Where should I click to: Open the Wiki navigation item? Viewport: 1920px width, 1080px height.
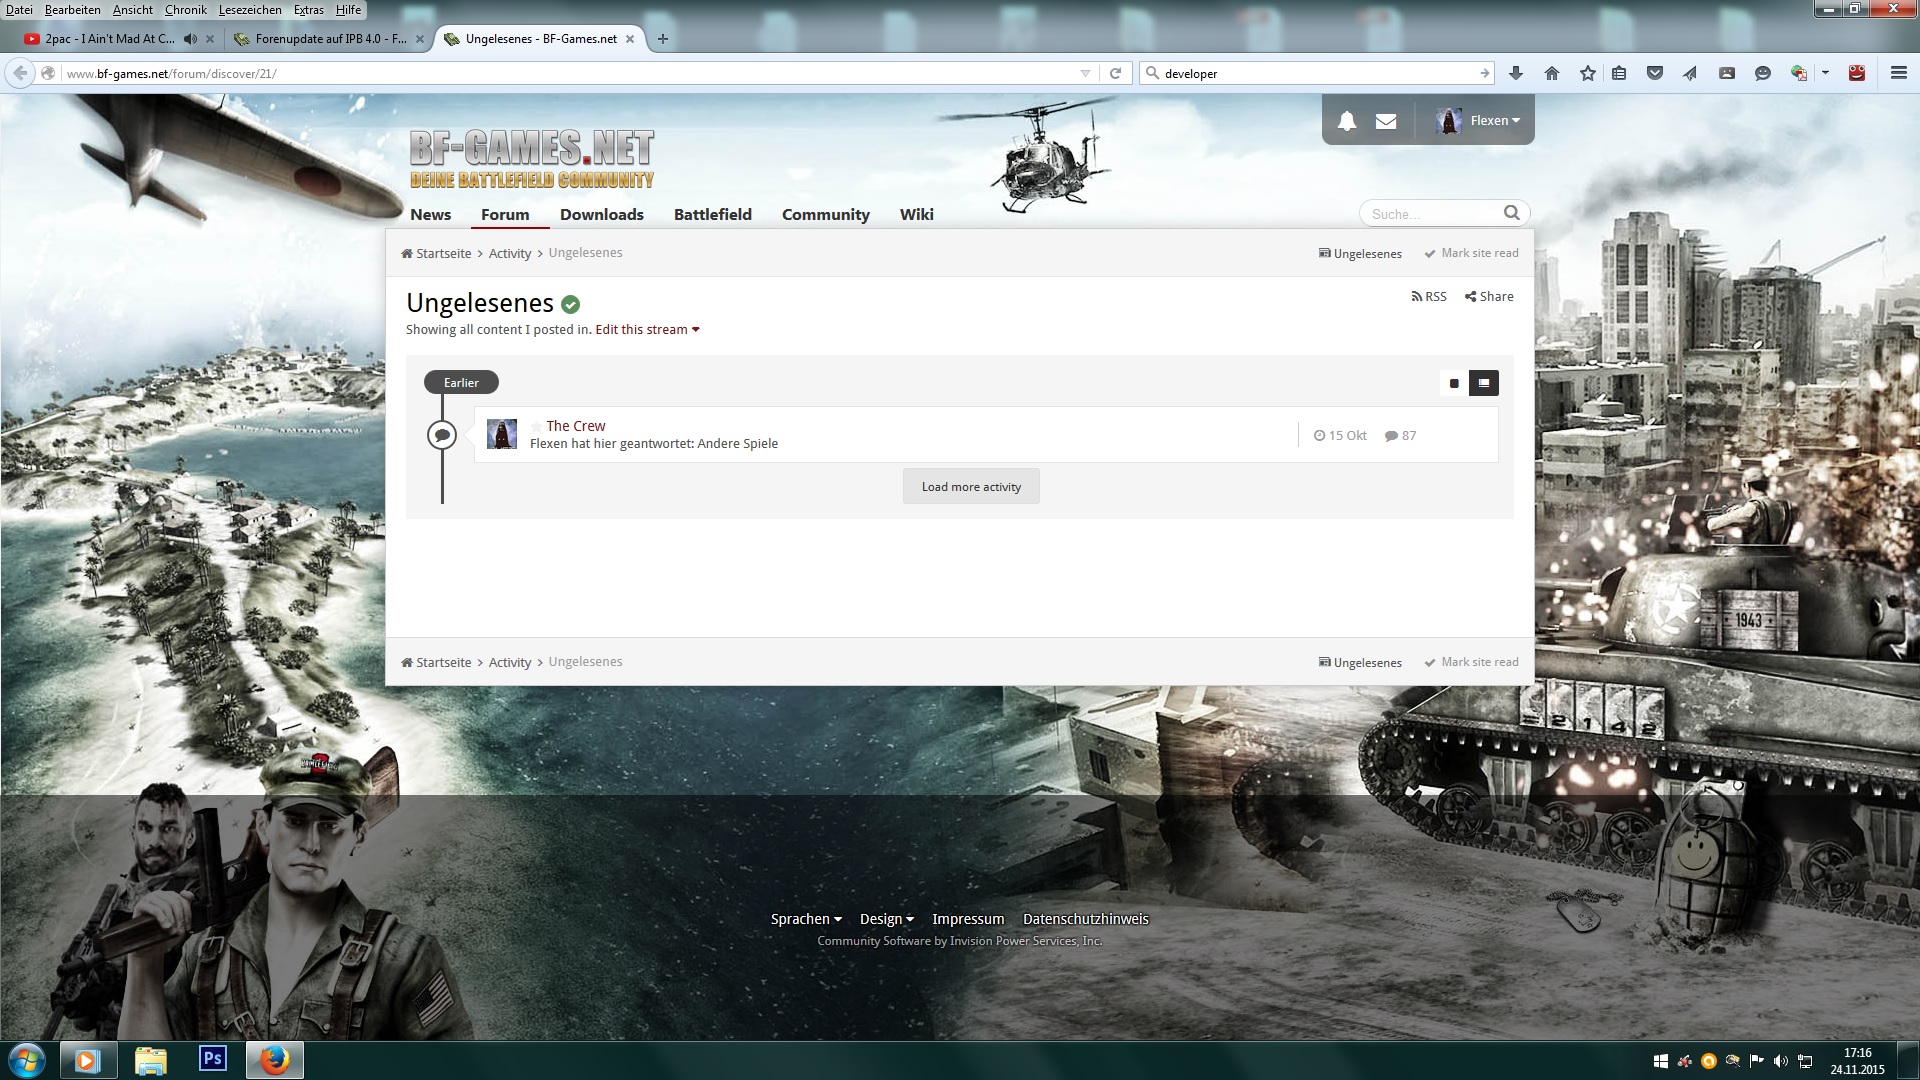(916, 214)
